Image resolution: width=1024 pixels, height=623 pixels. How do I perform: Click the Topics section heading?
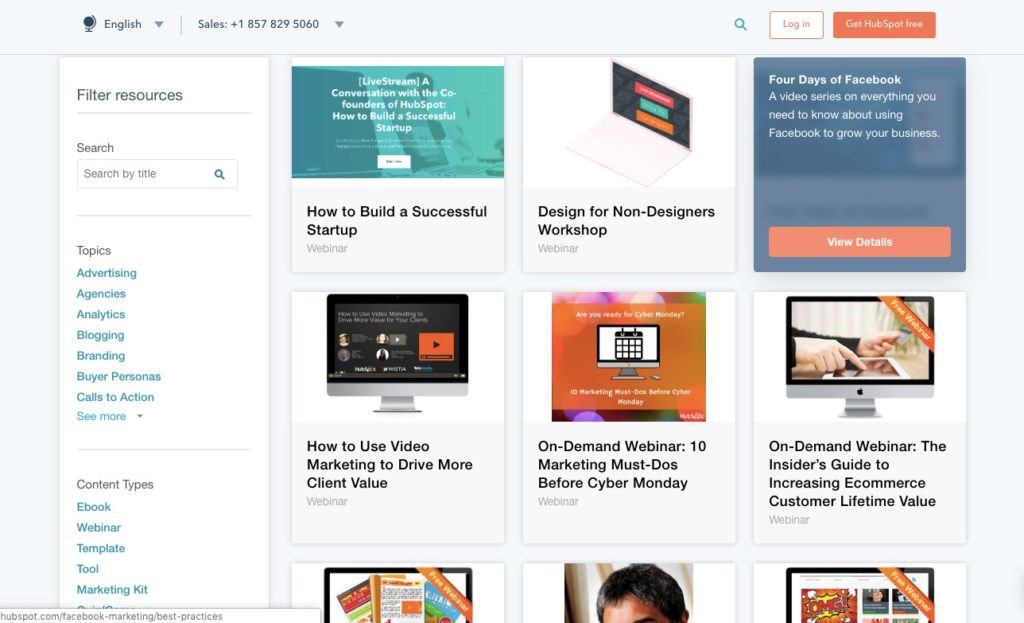click(93, 251)
